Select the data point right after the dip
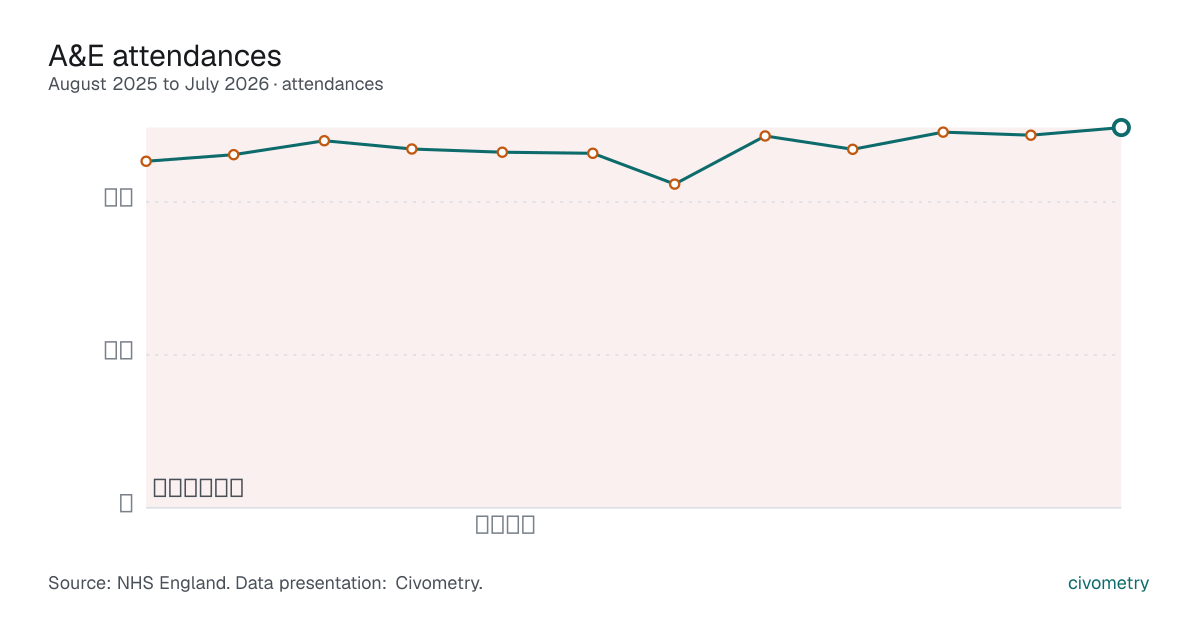Image resolution: width=1200 pixels, height=630 pixels. coord(765,136)
